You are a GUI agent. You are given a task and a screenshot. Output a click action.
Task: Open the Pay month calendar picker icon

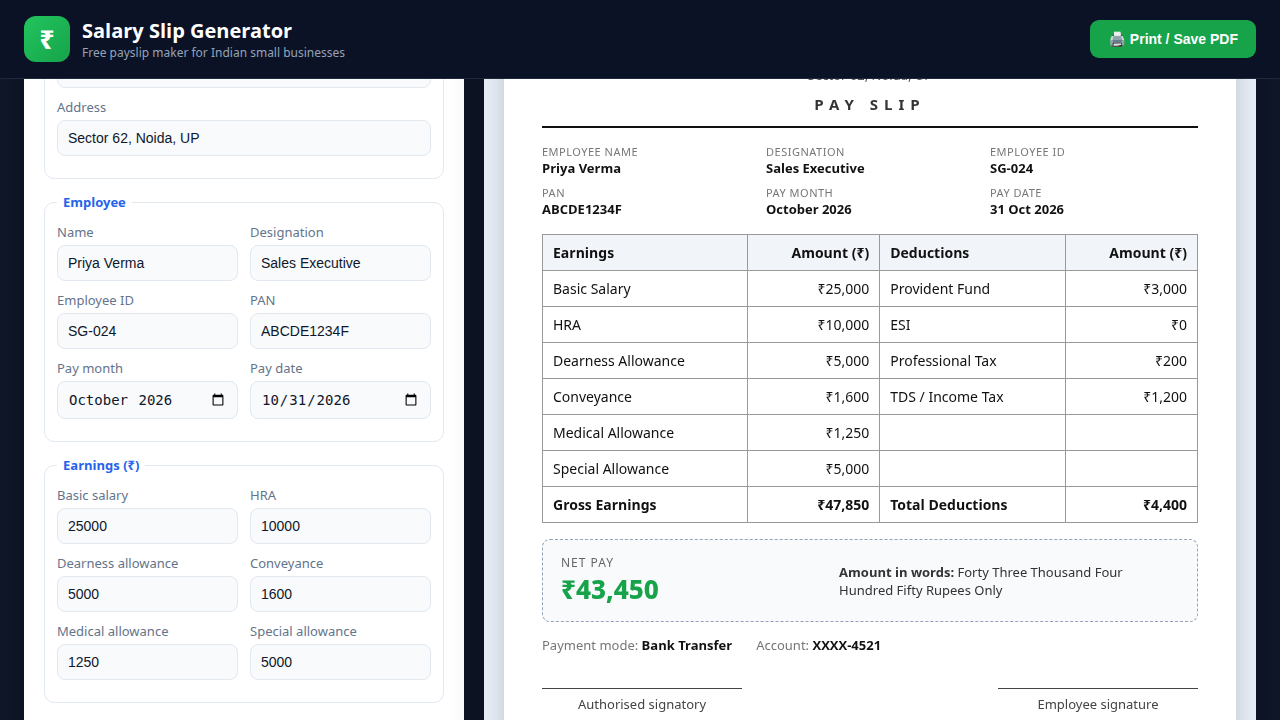(218, 400)
